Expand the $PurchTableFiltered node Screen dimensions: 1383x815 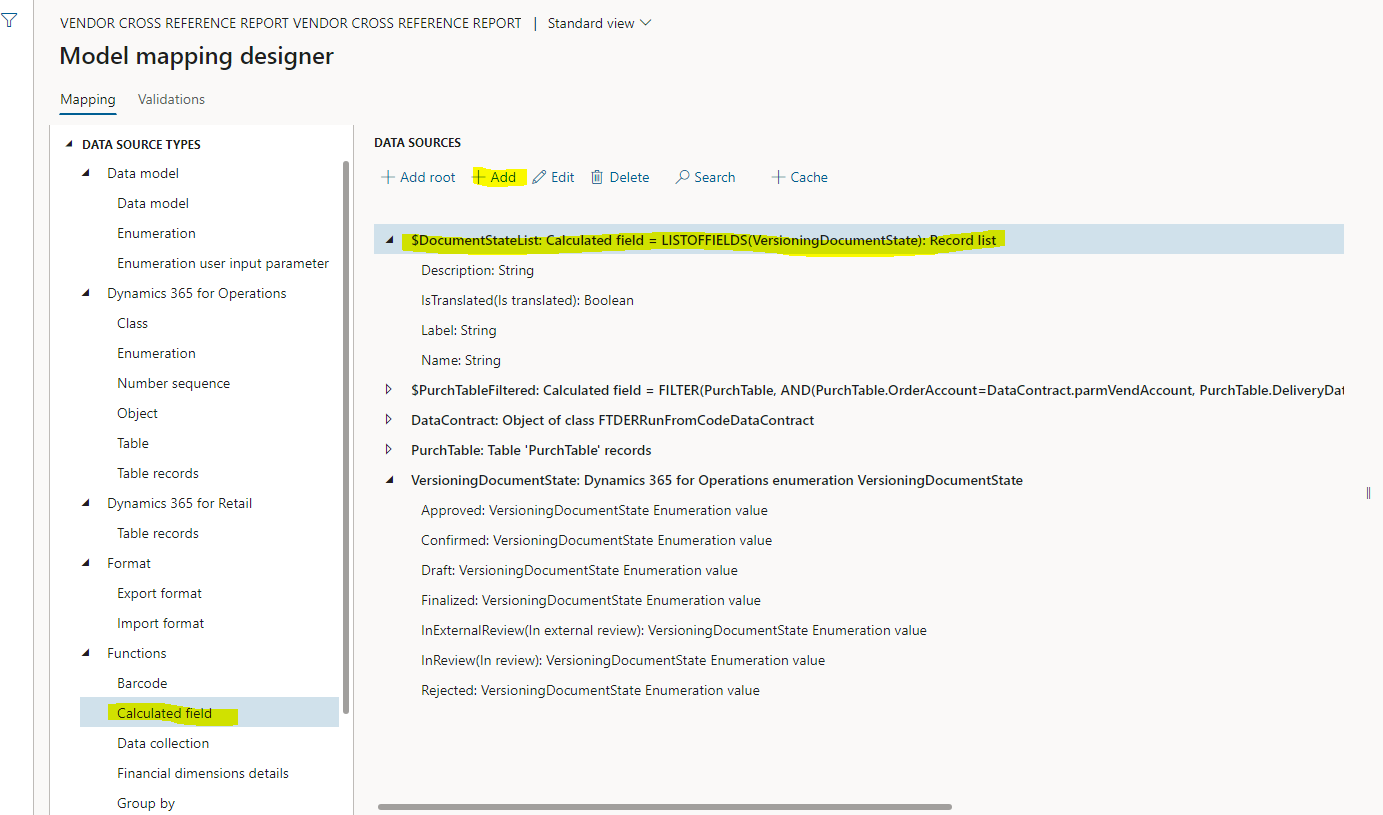click(389, 390)
